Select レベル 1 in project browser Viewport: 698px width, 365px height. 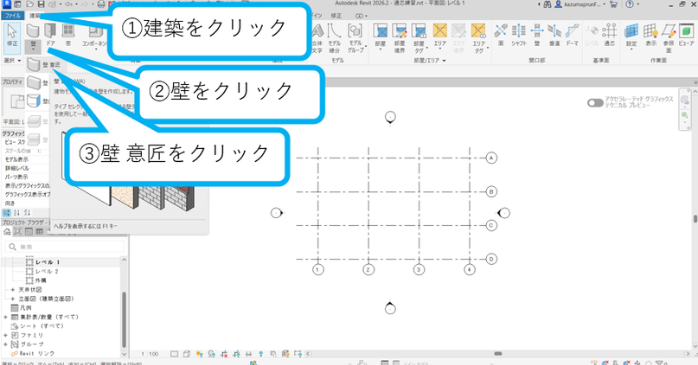(48, 262)
